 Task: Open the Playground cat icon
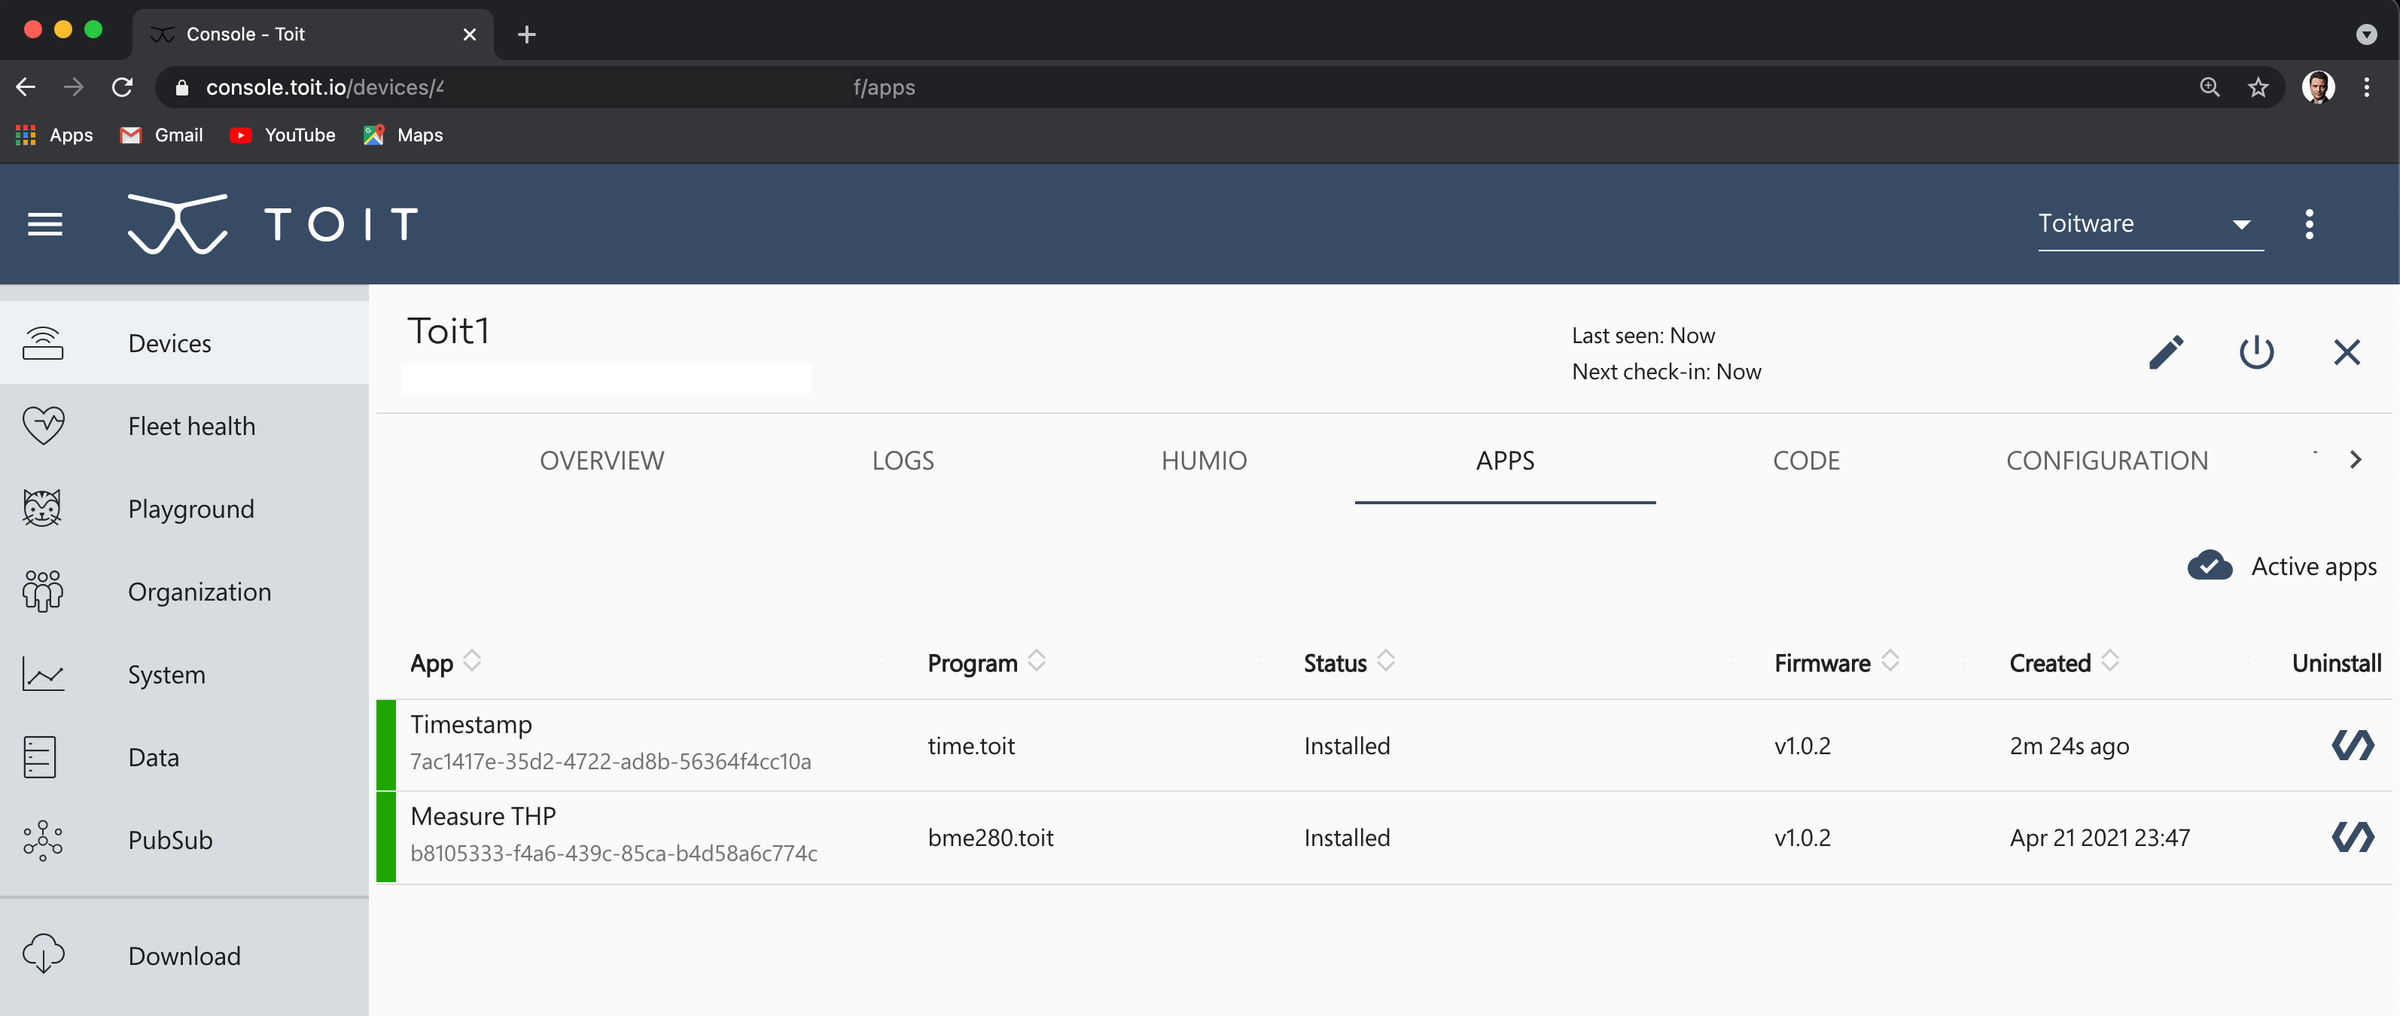click(x=41, y=508)
